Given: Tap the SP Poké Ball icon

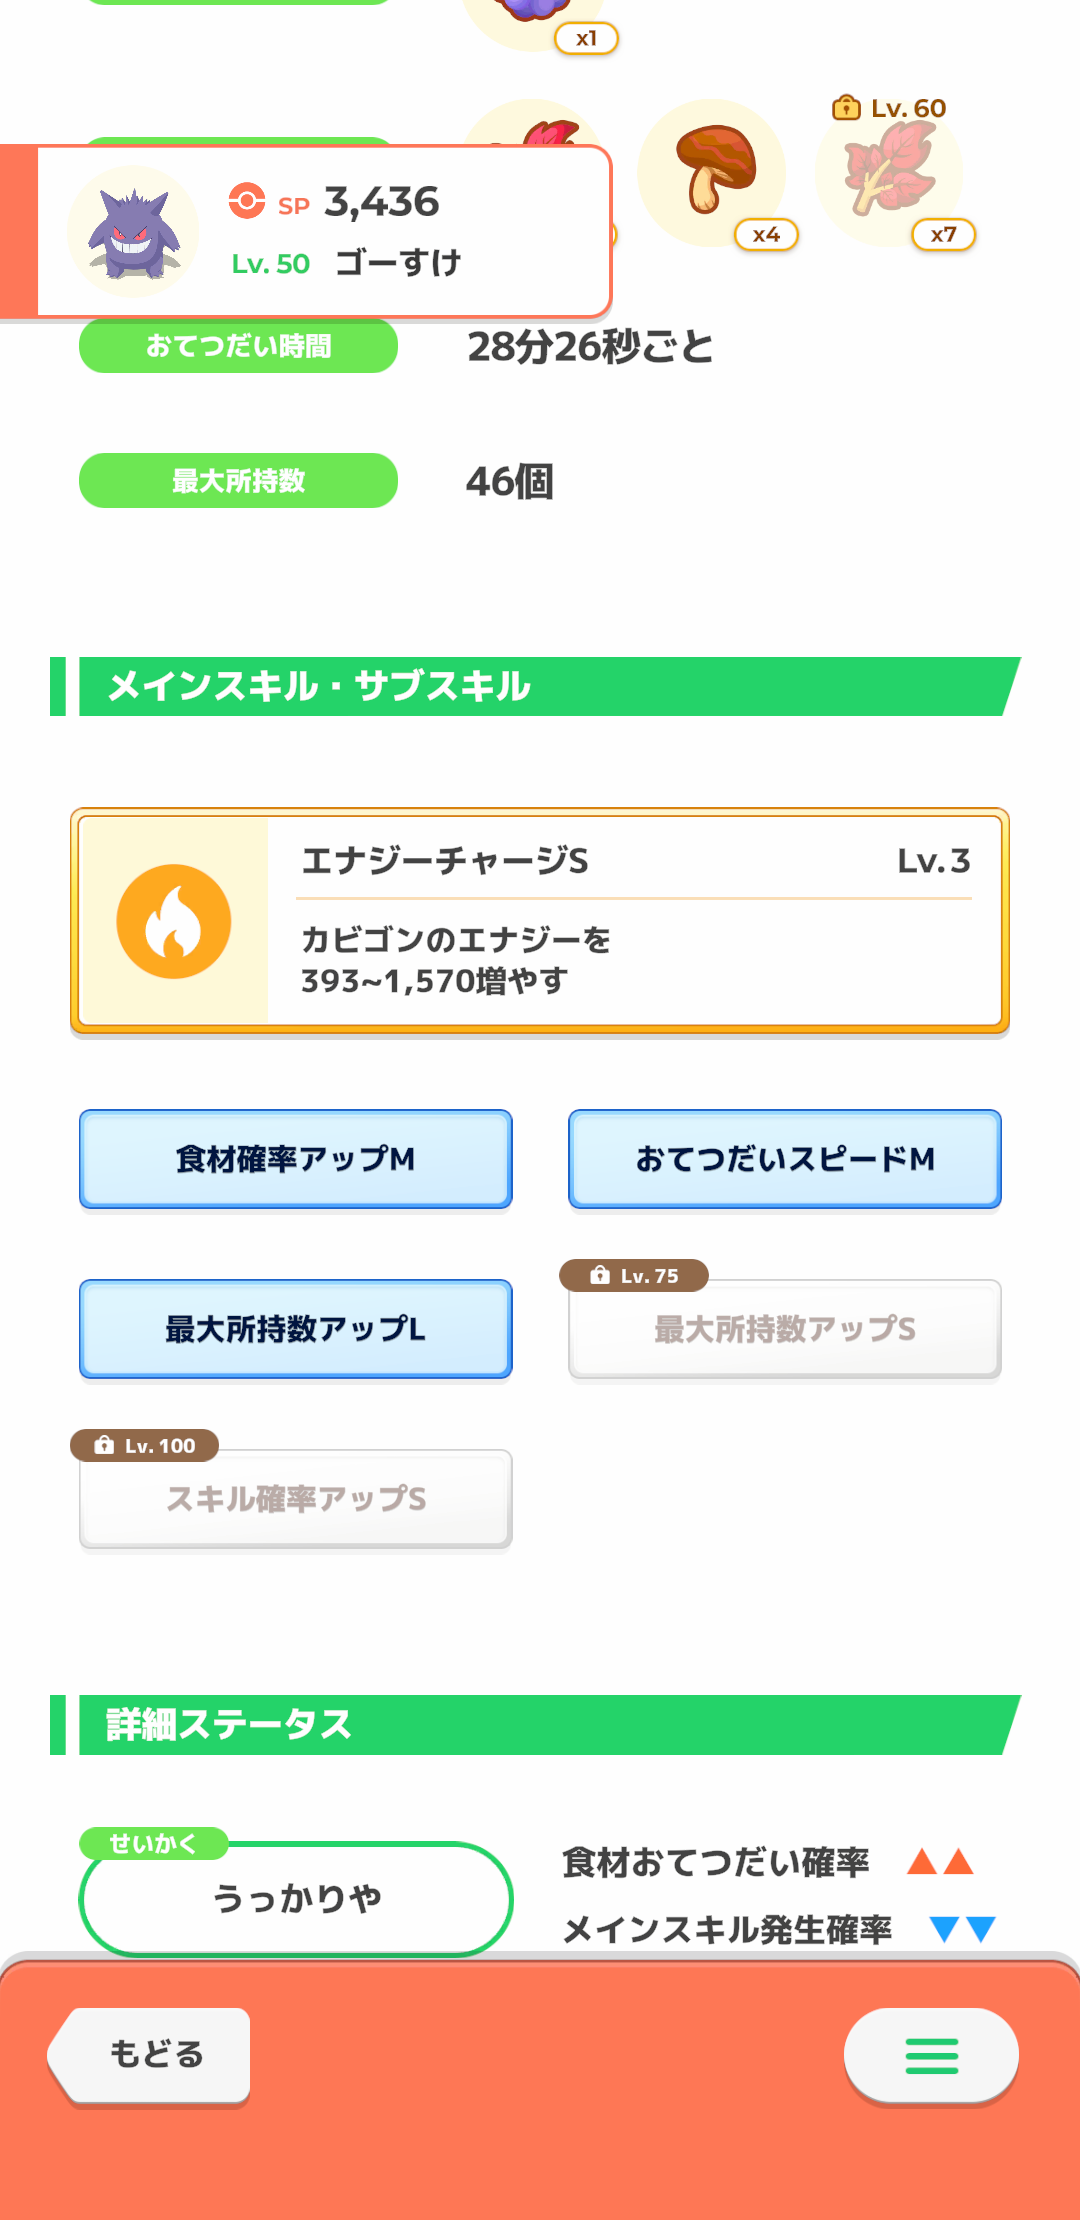Looking at the screenshot, I should click(x=247, y=201).
